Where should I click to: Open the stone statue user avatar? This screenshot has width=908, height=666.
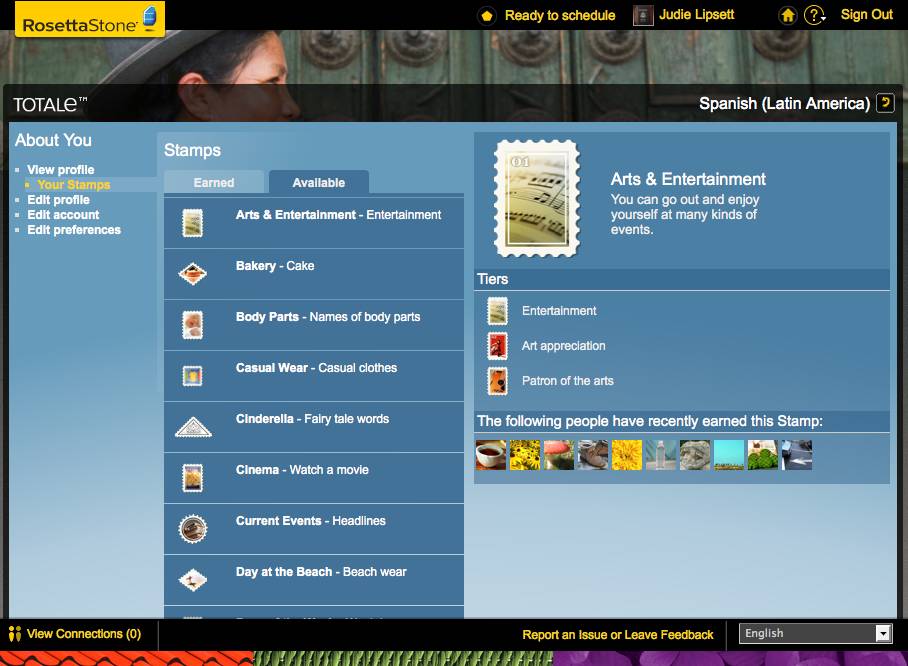pos(695,455)
